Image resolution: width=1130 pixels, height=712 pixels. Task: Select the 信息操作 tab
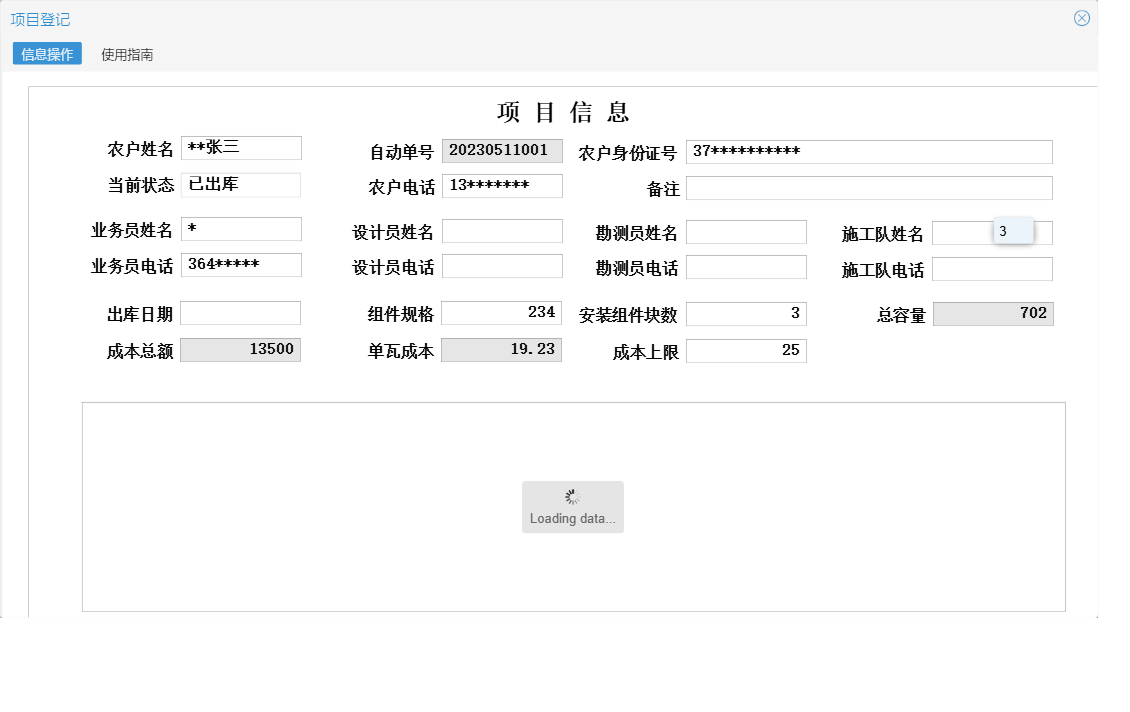point(46,53)
